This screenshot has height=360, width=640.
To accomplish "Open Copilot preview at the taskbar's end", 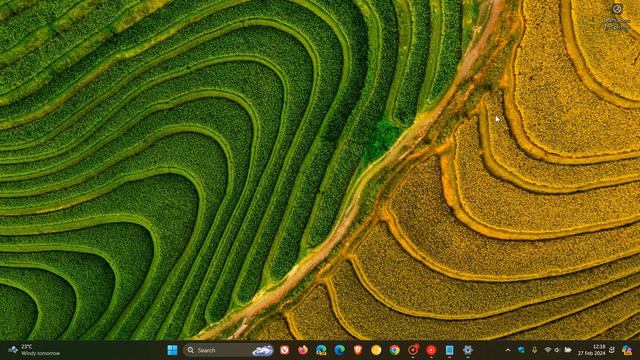I will (x=627, y=350).
